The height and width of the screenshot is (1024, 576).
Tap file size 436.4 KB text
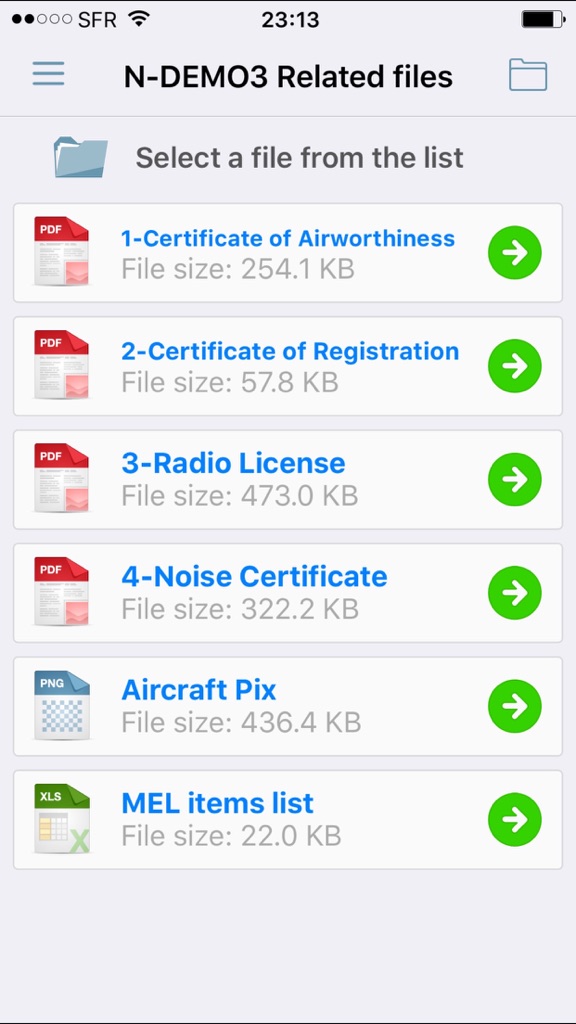(x=241, y=723)
